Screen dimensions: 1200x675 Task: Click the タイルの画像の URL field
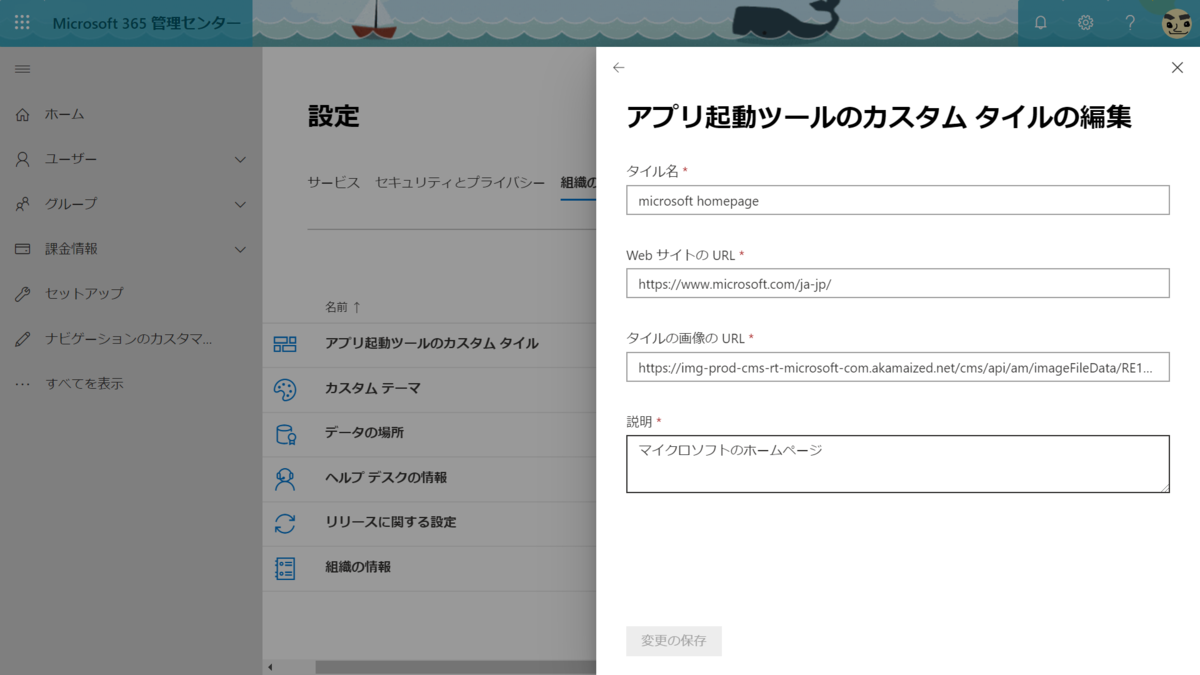click(x=898, y=367)
